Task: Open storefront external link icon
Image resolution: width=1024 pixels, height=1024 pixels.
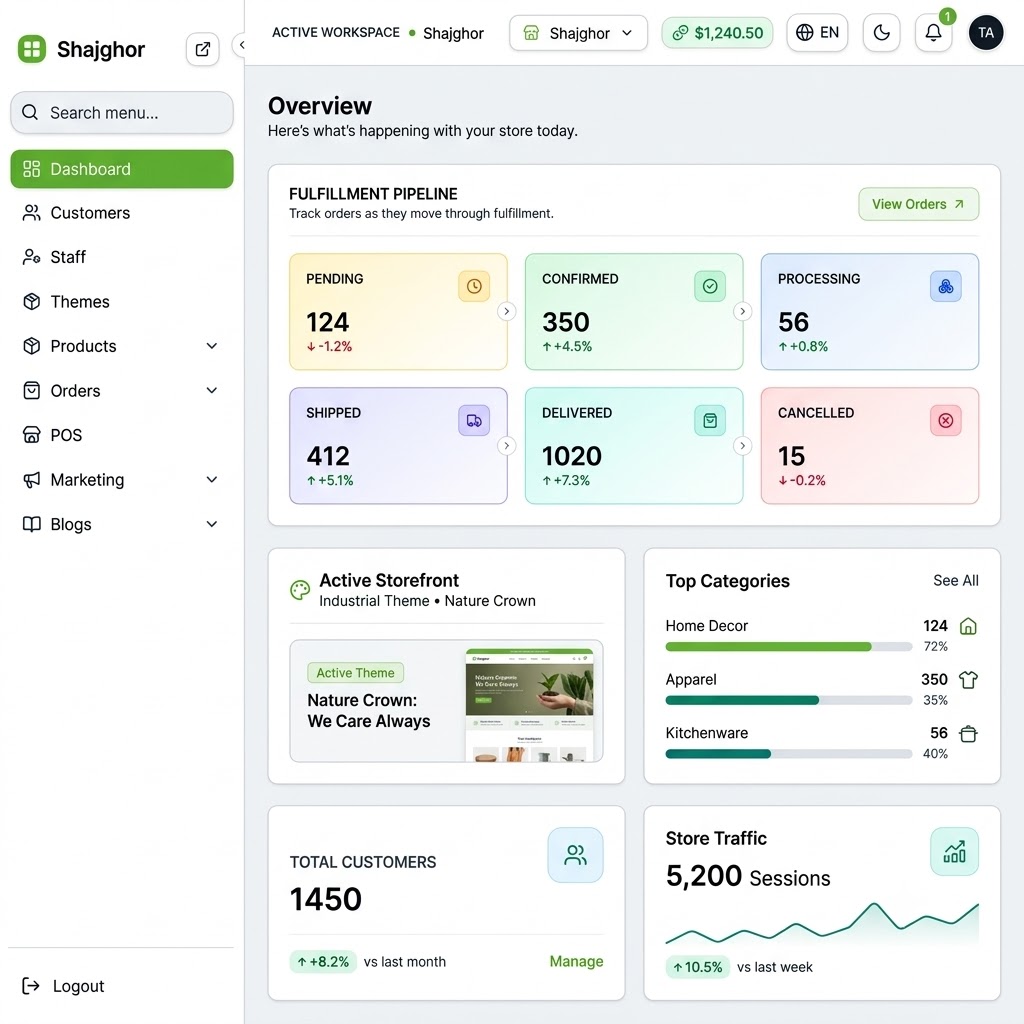Action: tap(202, 49)
